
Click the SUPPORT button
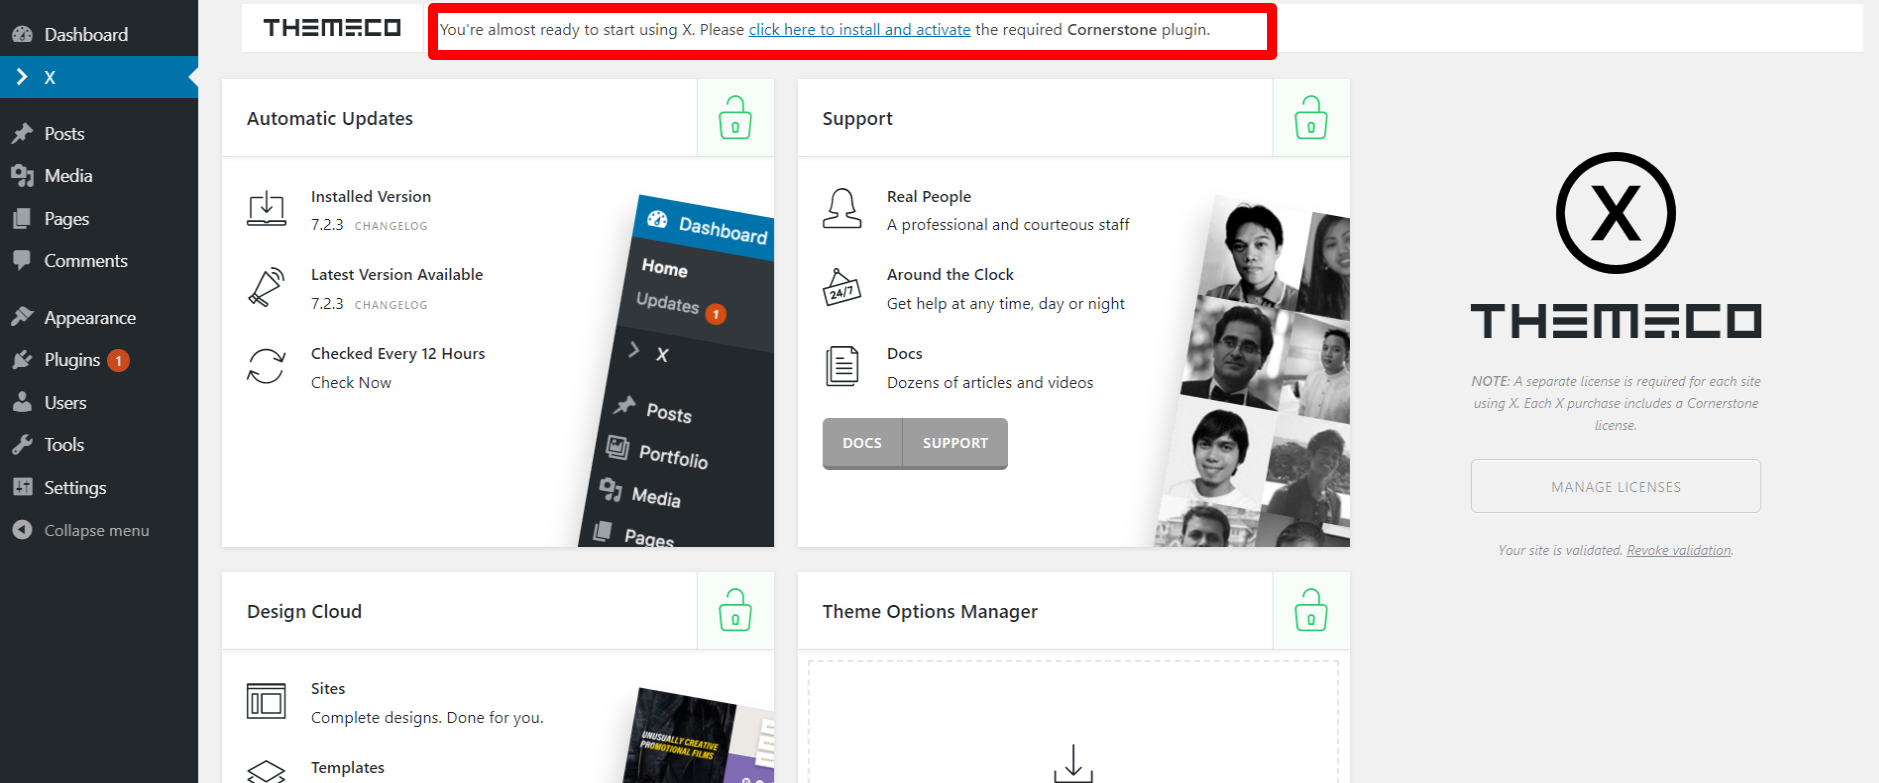pos(955,443)
